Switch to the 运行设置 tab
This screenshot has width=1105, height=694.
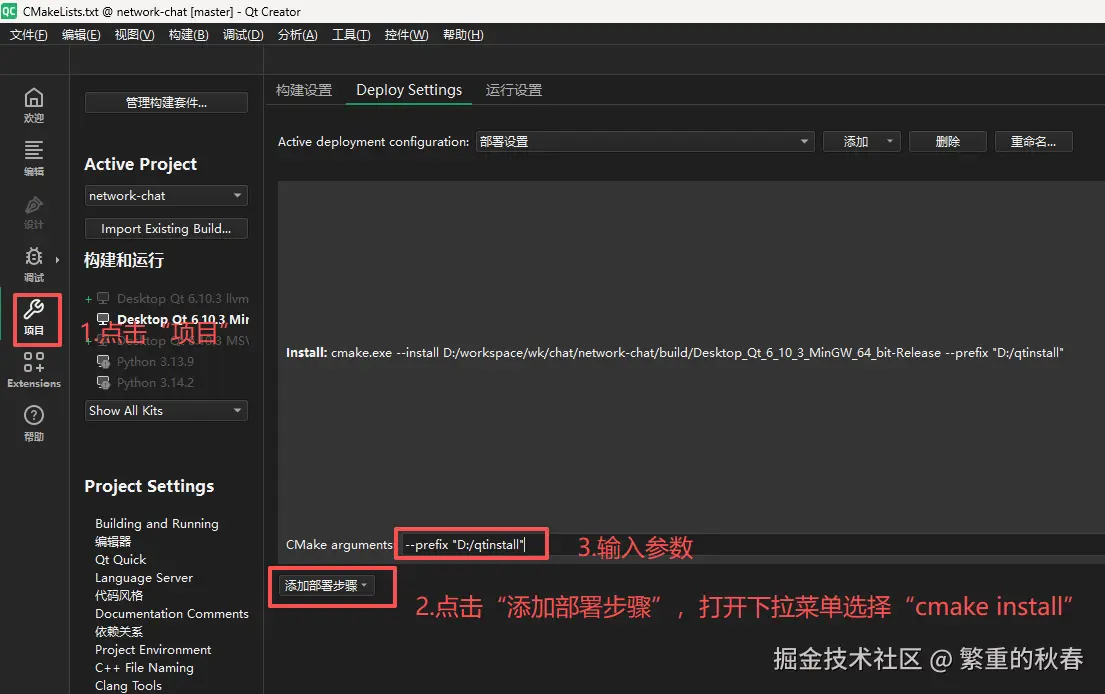pos(514,90)
